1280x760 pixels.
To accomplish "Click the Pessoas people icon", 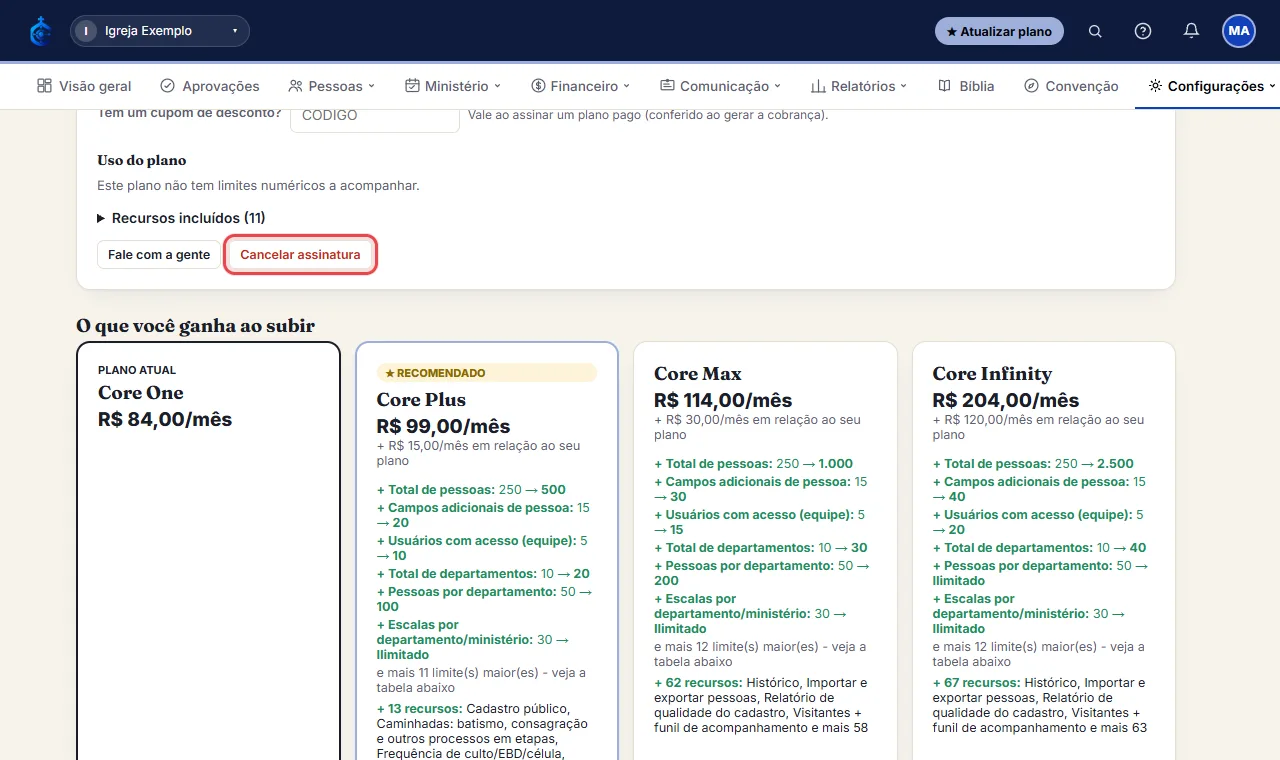I will coord(295,86).
